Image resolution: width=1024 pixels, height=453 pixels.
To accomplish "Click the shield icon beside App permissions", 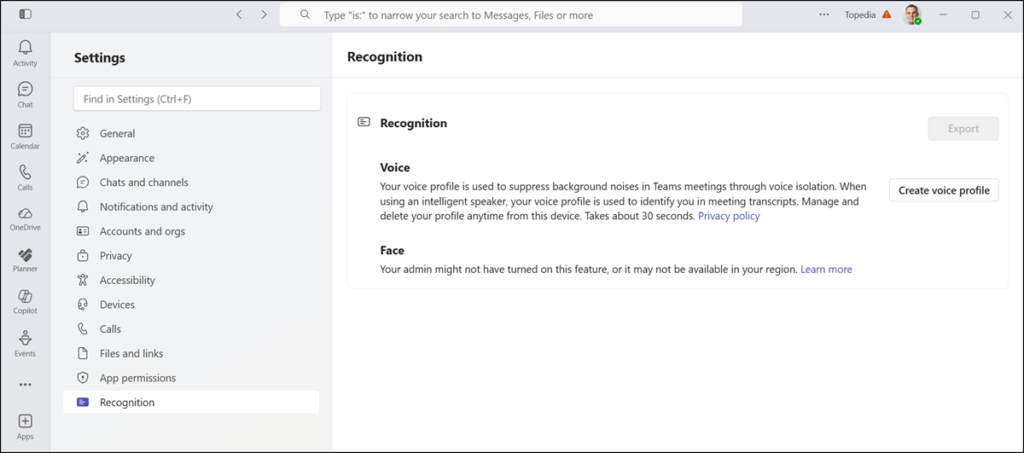I will click(82, 378).
